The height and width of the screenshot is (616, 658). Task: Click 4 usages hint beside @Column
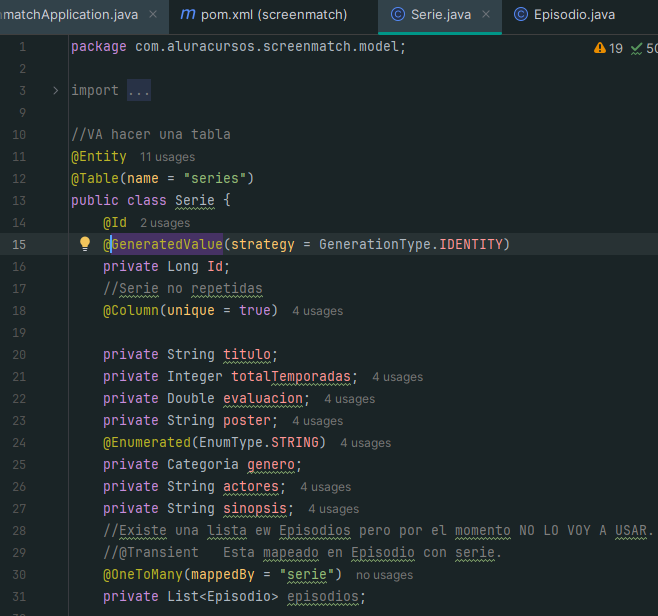(x=318, y=311)
